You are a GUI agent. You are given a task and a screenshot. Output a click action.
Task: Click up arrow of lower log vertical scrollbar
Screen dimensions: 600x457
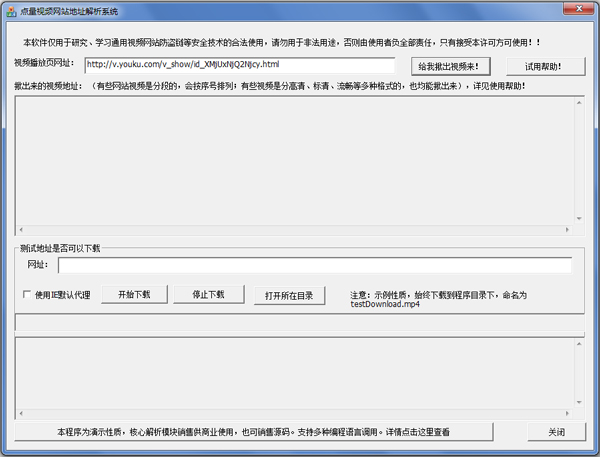click(x=579, y=344)
